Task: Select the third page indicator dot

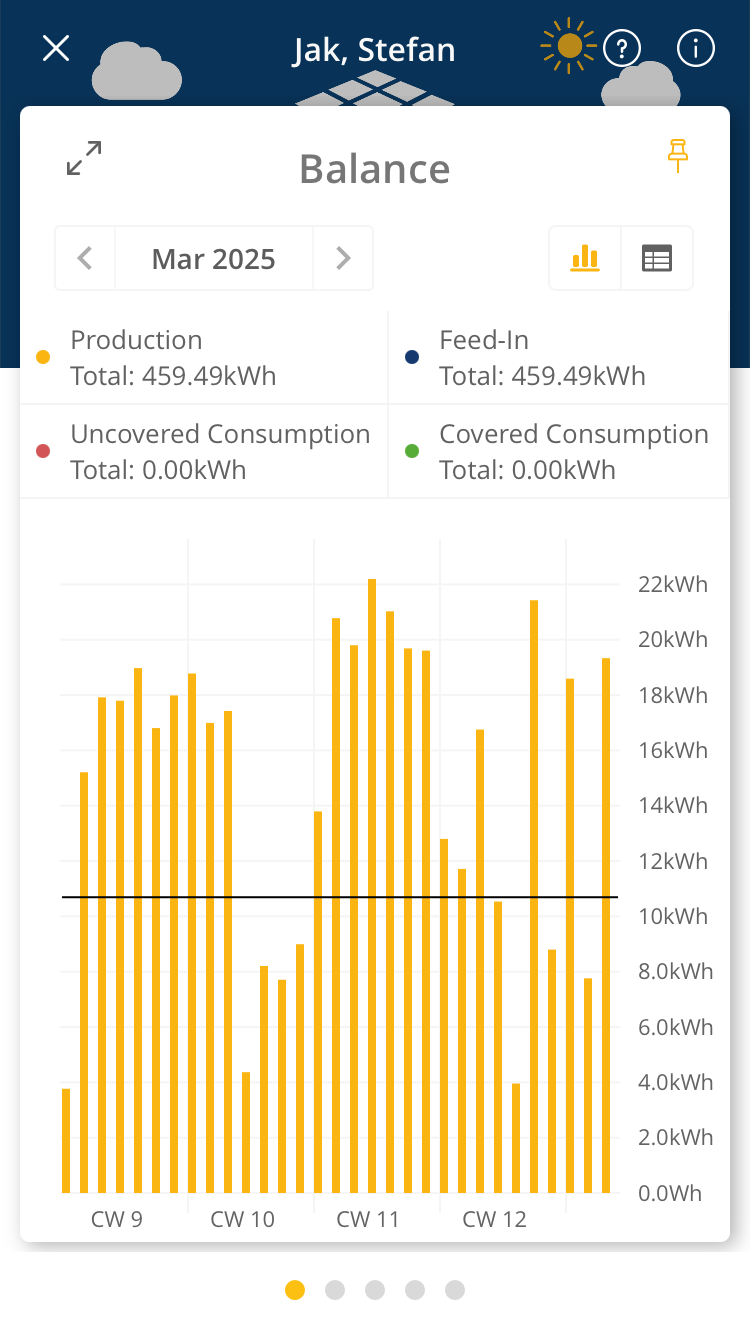Action: click(x=375, y=1290)
